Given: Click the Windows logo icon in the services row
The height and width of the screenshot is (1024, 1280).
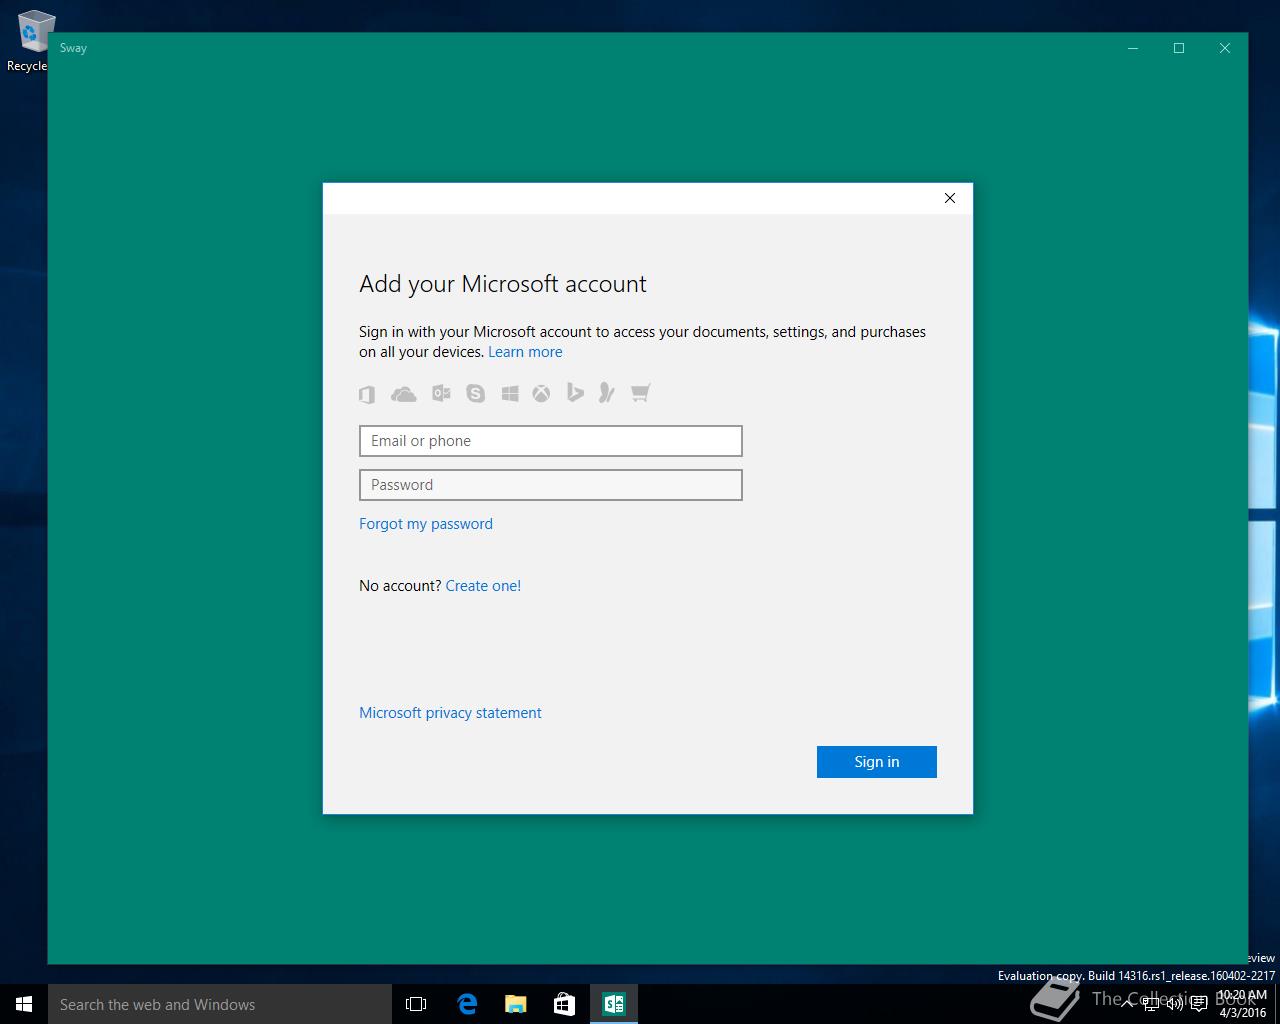Looking at the screenshot, I should click(x=510, y=394).
